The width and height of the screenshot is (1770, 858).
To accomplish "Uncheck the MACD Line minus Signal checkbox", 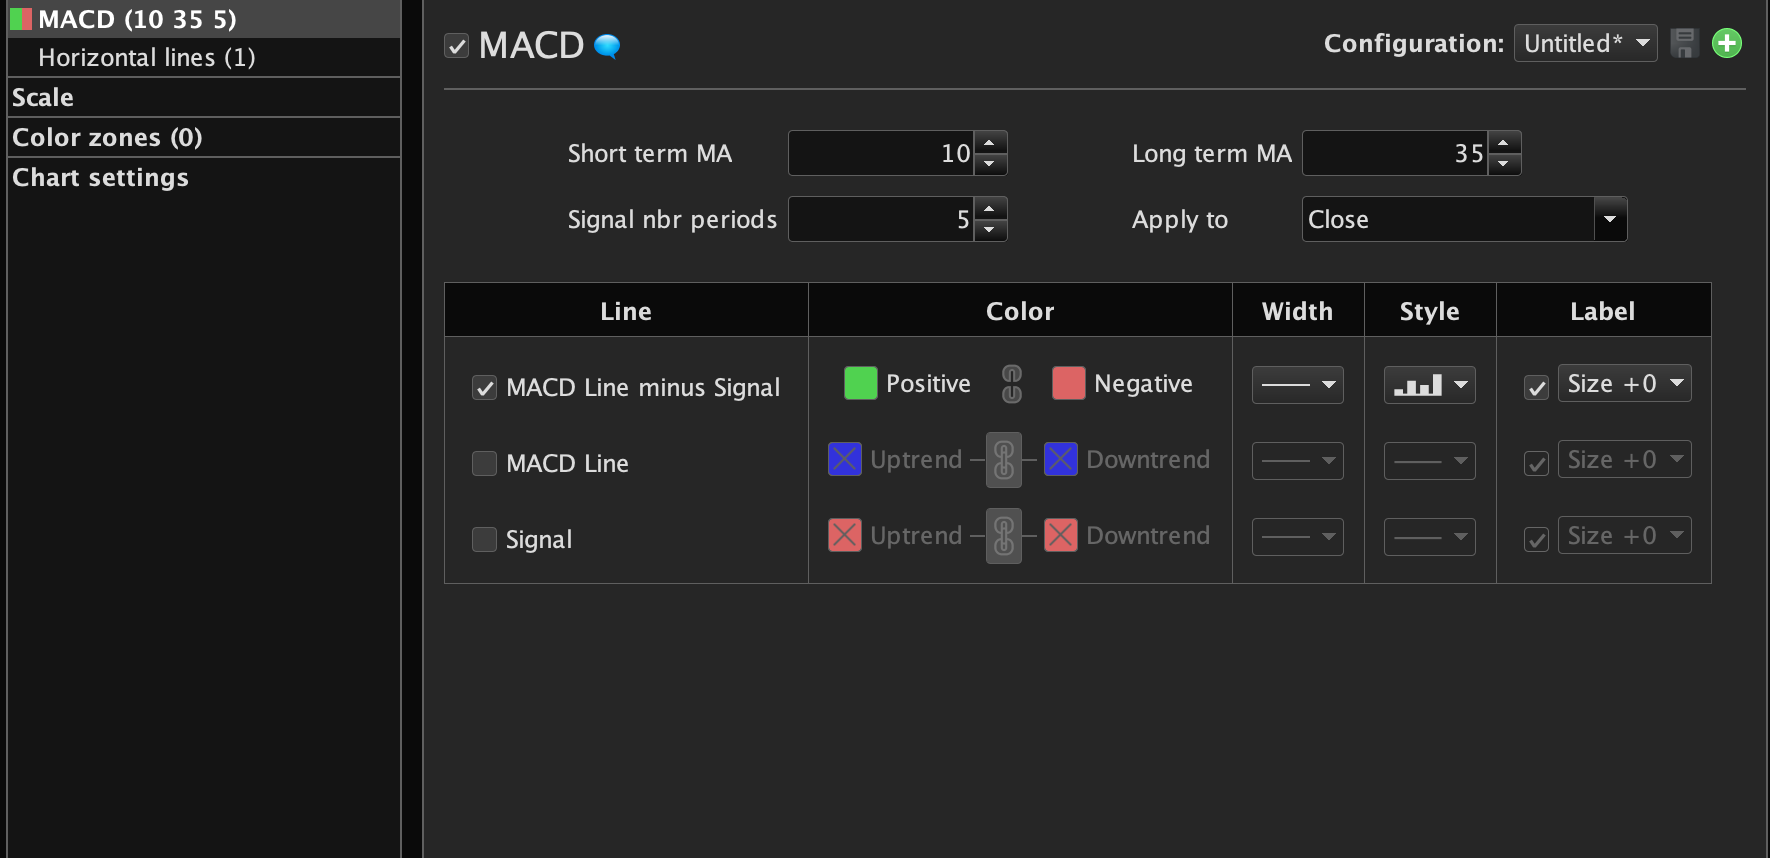I will tap(485, 388).
